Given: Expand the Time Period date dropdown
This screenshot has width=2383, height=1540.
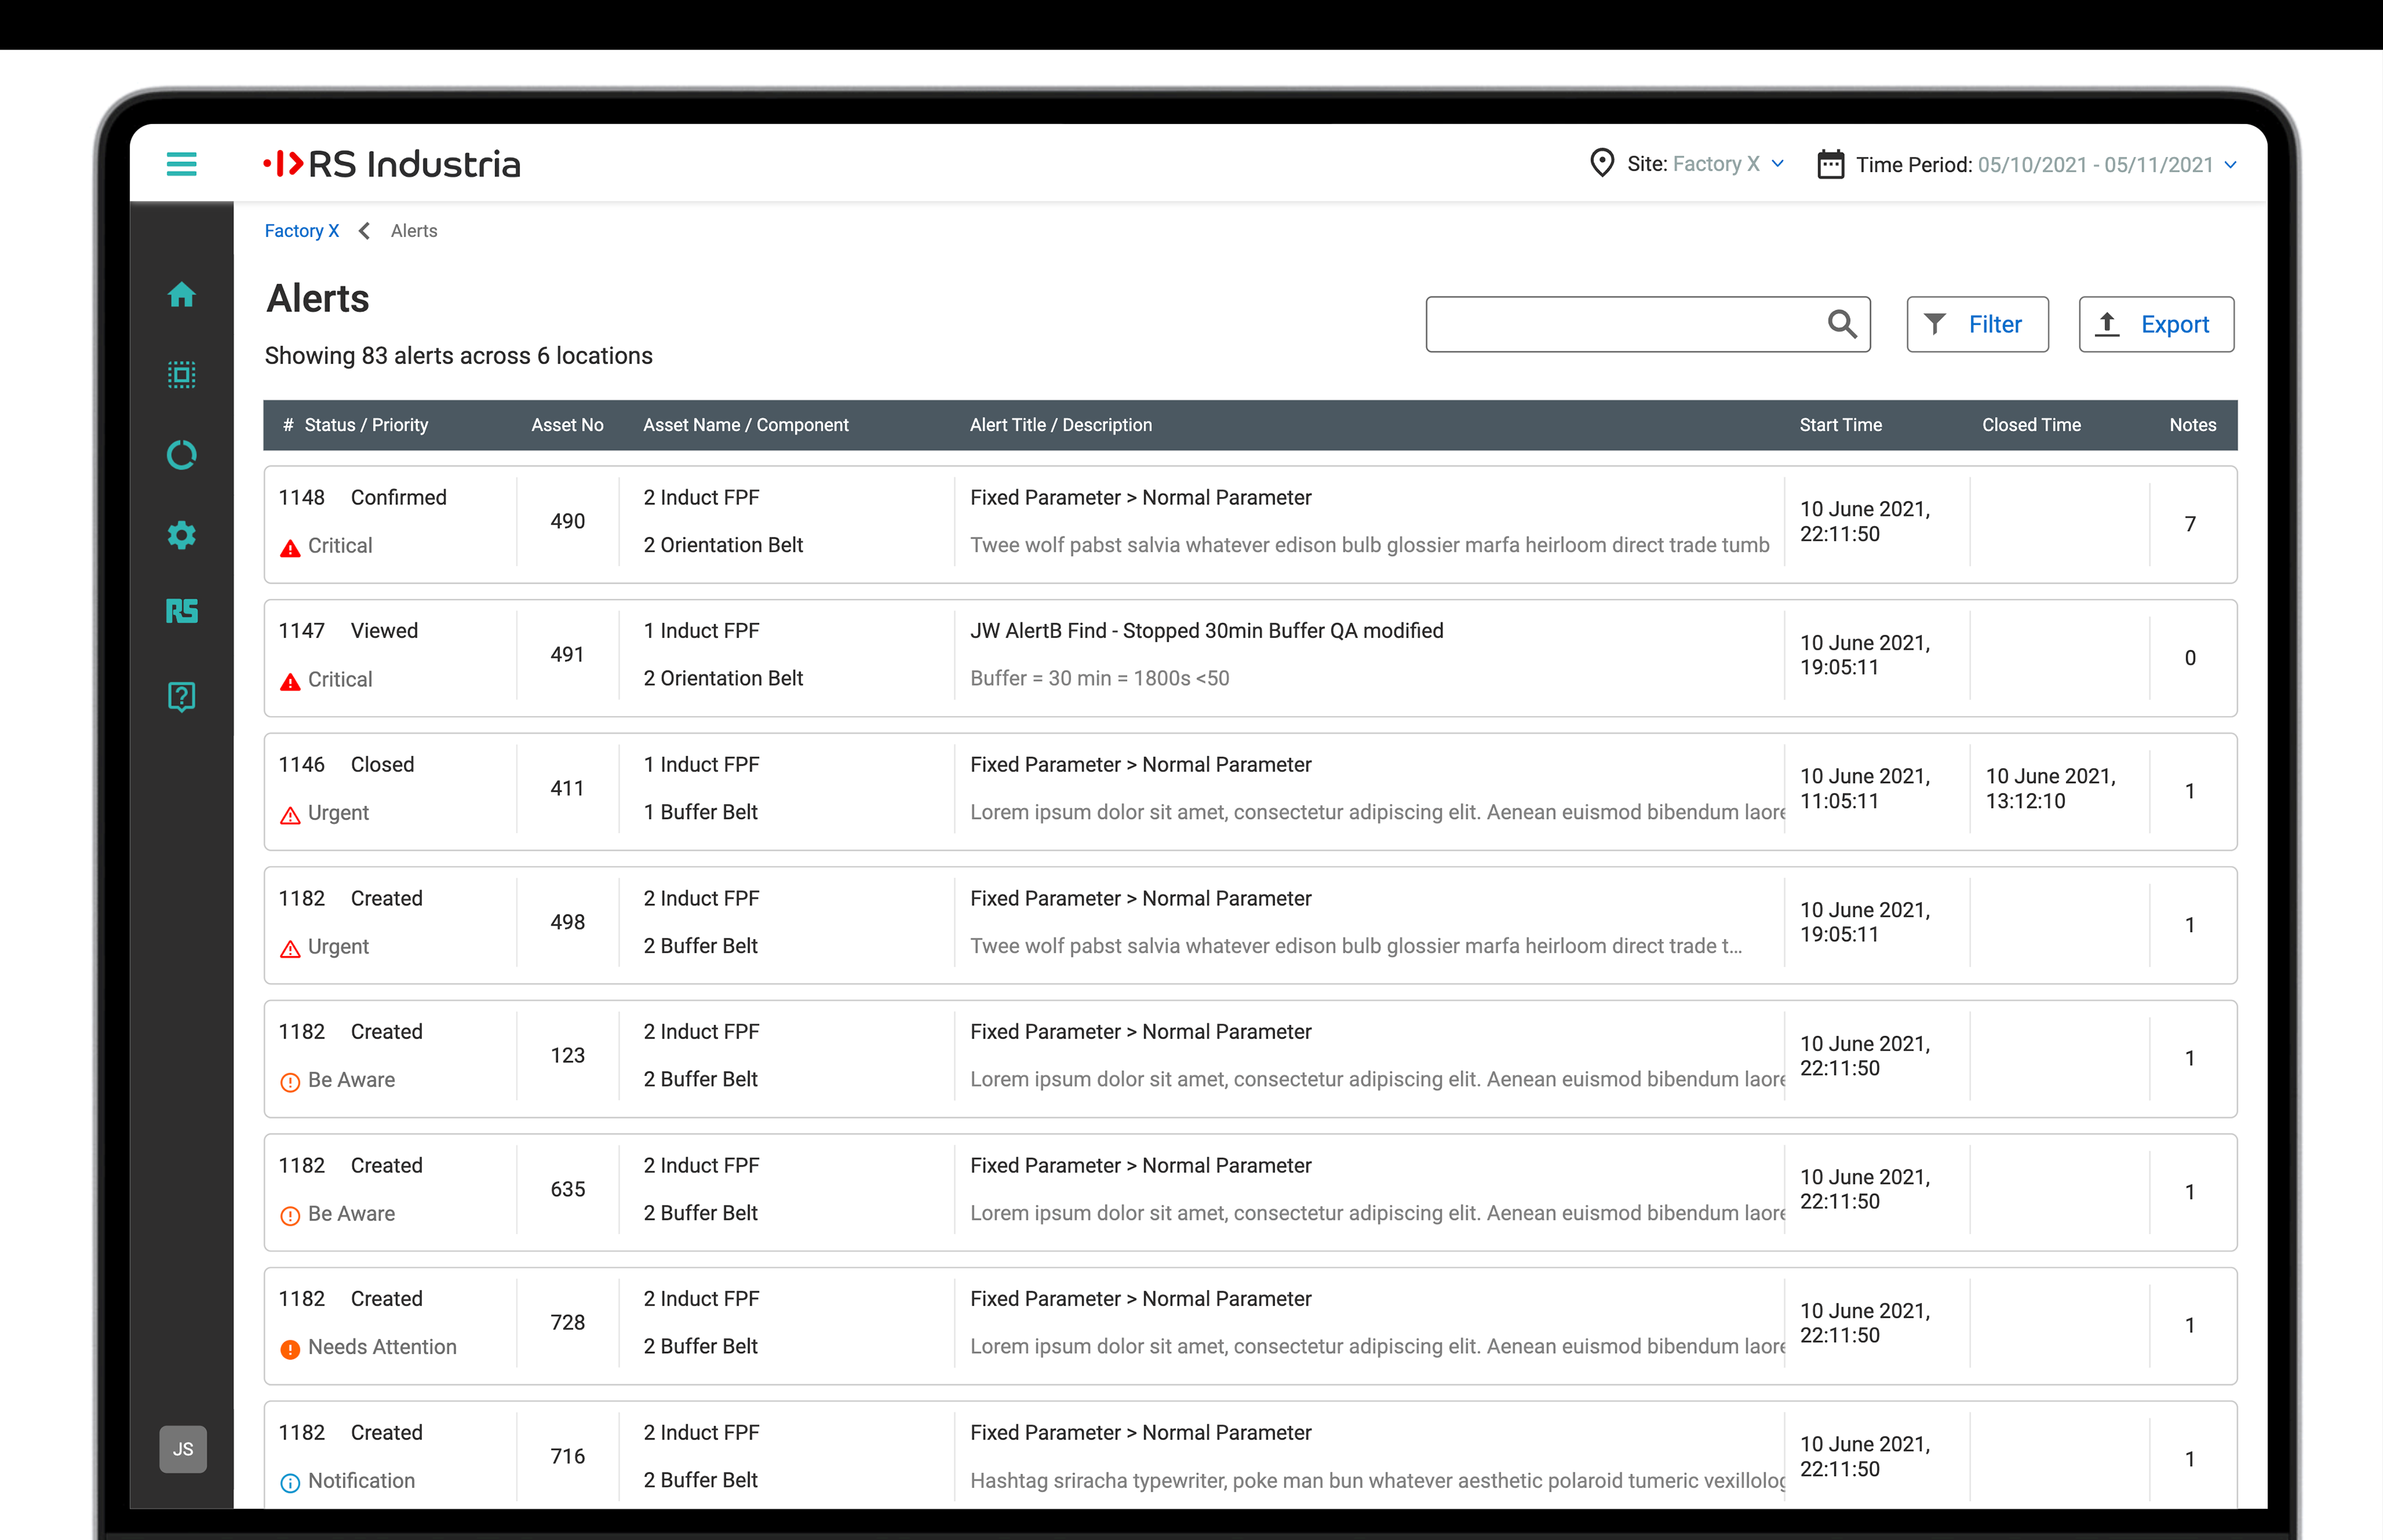Looking at the screenshot, I should click(x=2230, y=165).
